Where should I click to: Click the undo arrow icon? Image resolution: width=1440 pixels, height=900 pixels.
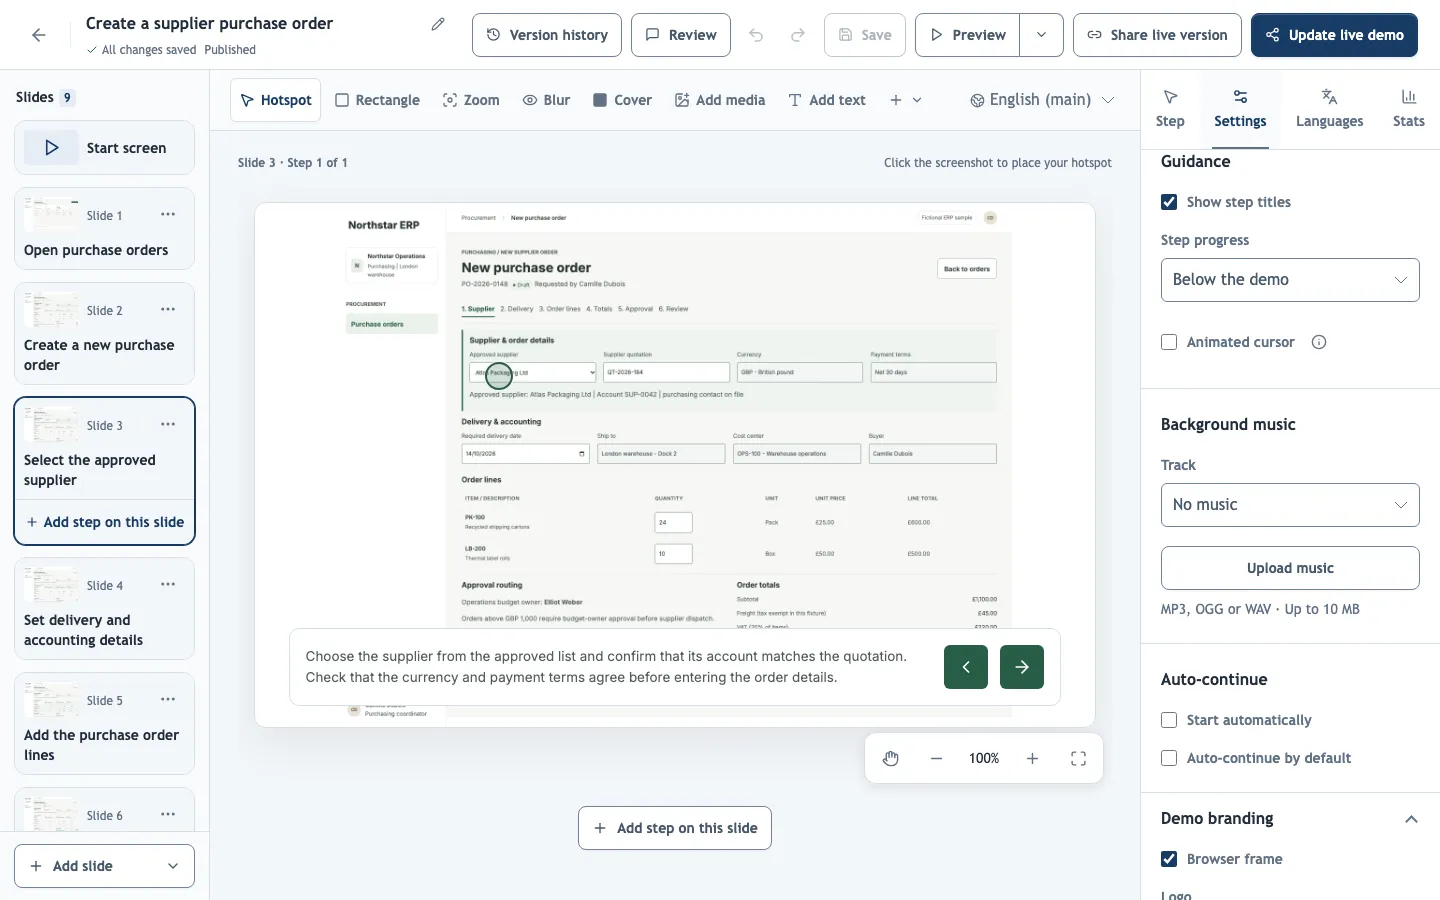point(756,35)
